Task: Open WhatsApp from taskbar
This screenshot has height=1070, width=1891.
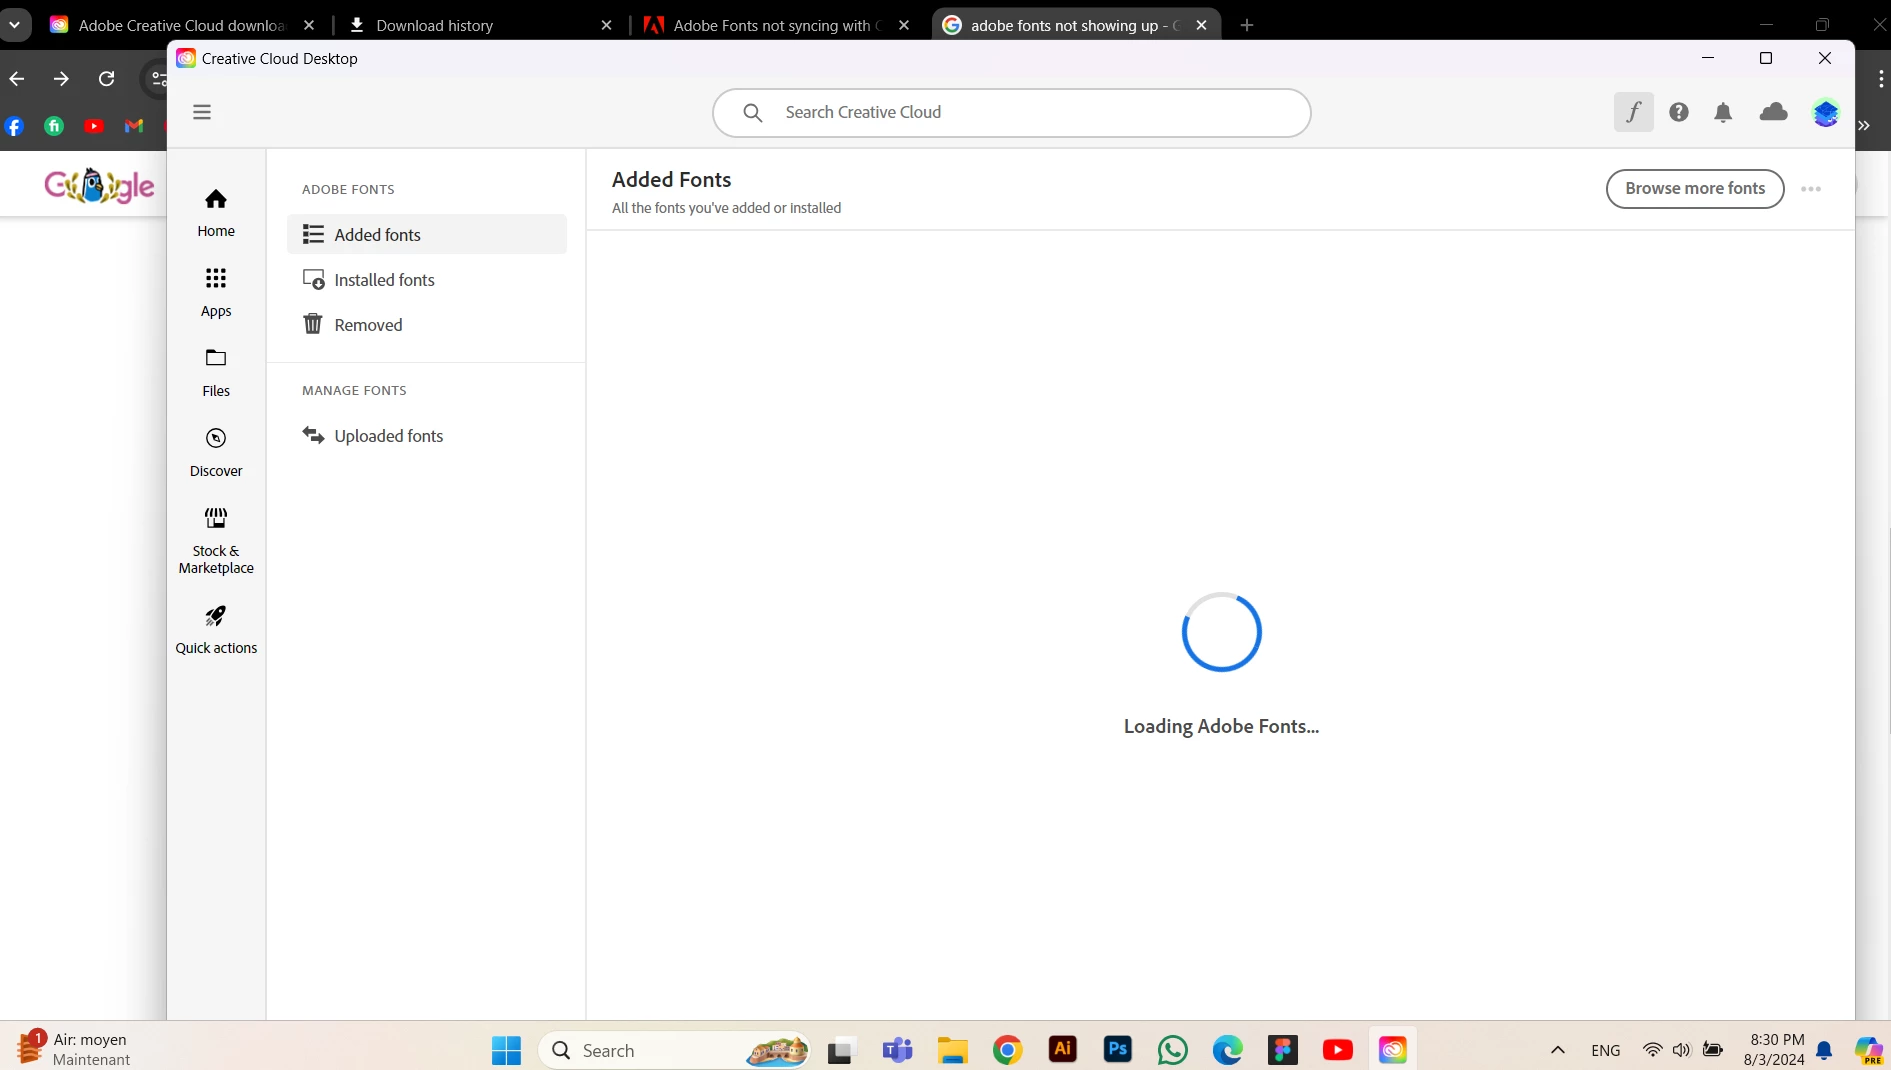Action: click(1172, 1050)
